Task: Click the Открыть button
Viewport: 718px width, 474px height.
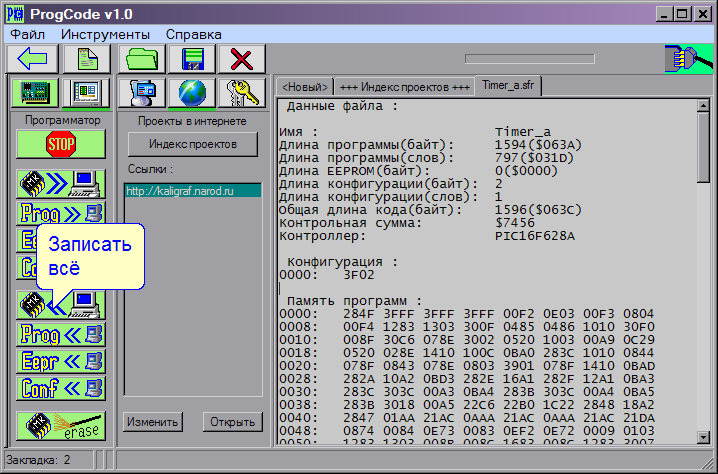Action: [x=233, y=422]
